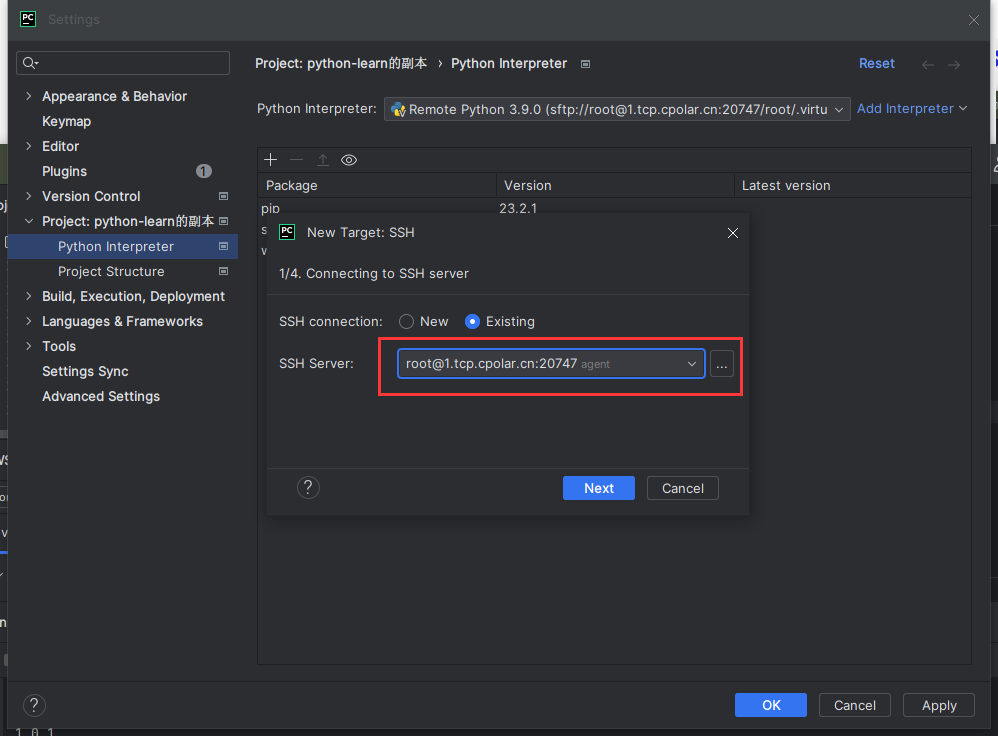Select the Existing SSH connection radio button
Screen dimensions: 998x736
click(x=473, y=322)
